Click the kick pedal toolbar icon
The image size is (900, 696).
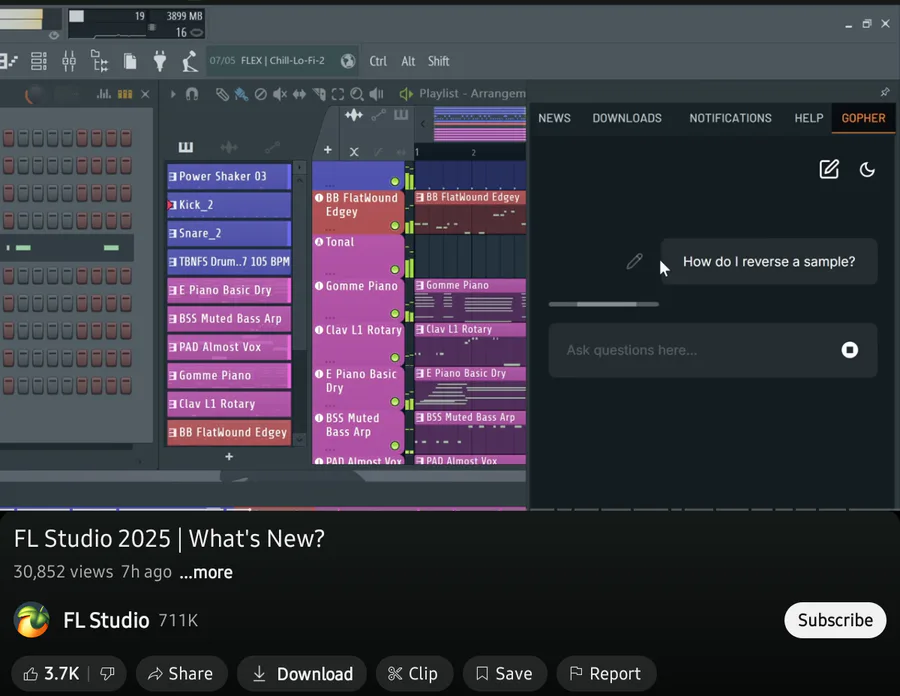tap(190, 61)
